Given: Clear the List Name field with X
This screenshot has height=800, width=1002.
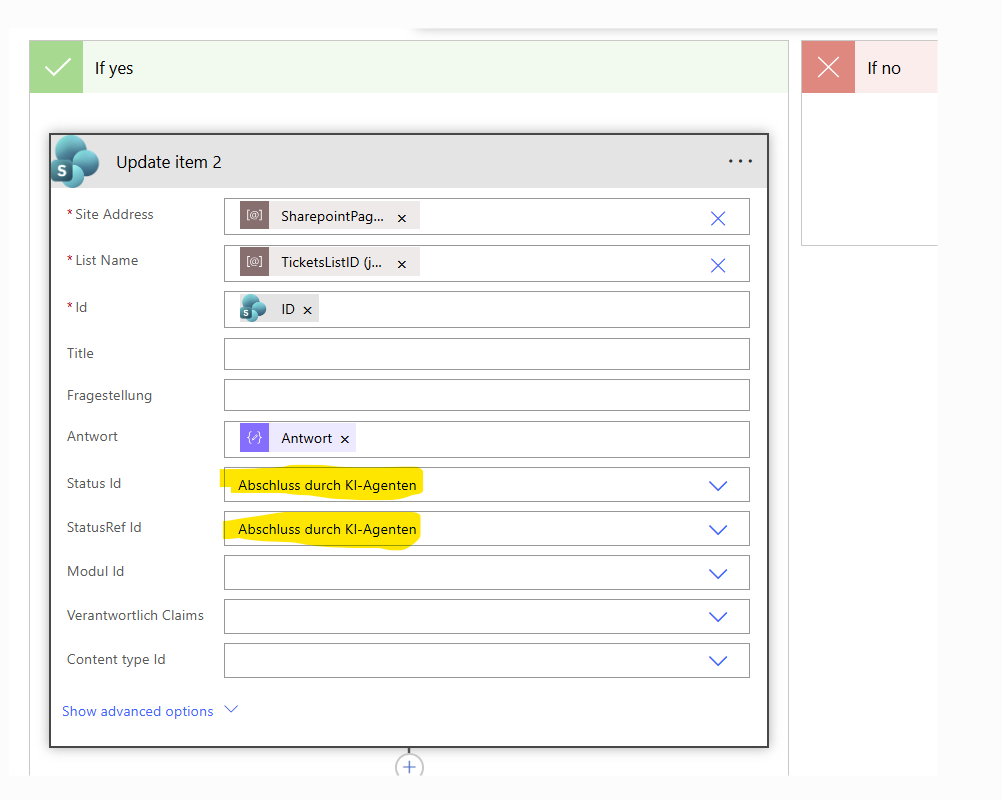Looking at the screenshot, I should point(717,265).
